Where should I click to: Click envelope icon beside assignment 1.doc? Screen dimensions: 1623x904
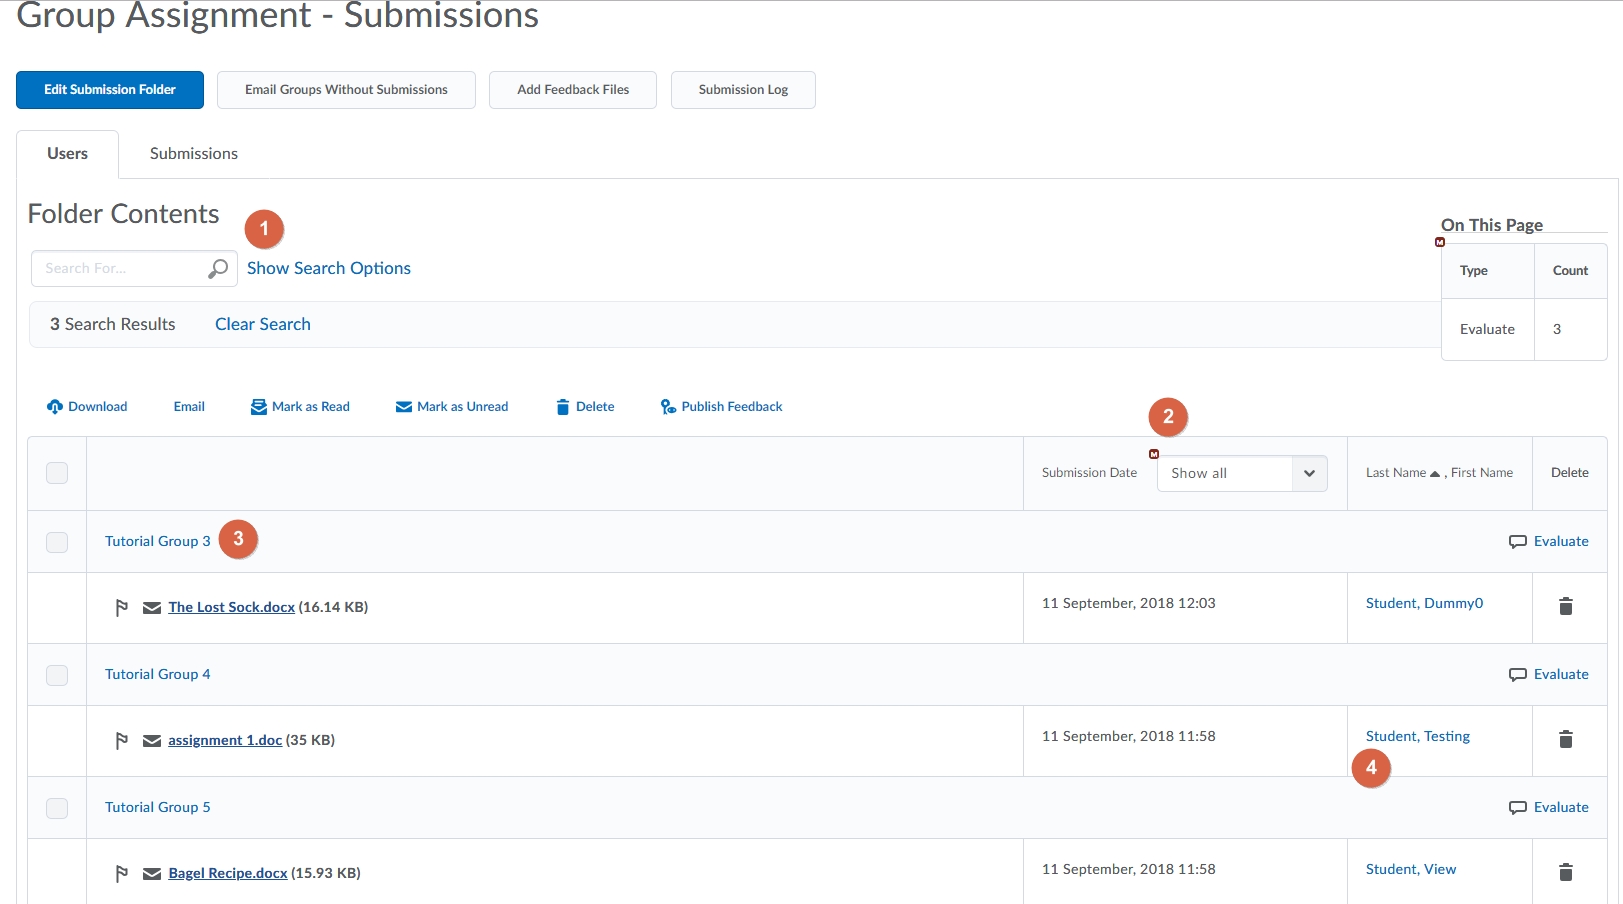click(x=152, y=740)
